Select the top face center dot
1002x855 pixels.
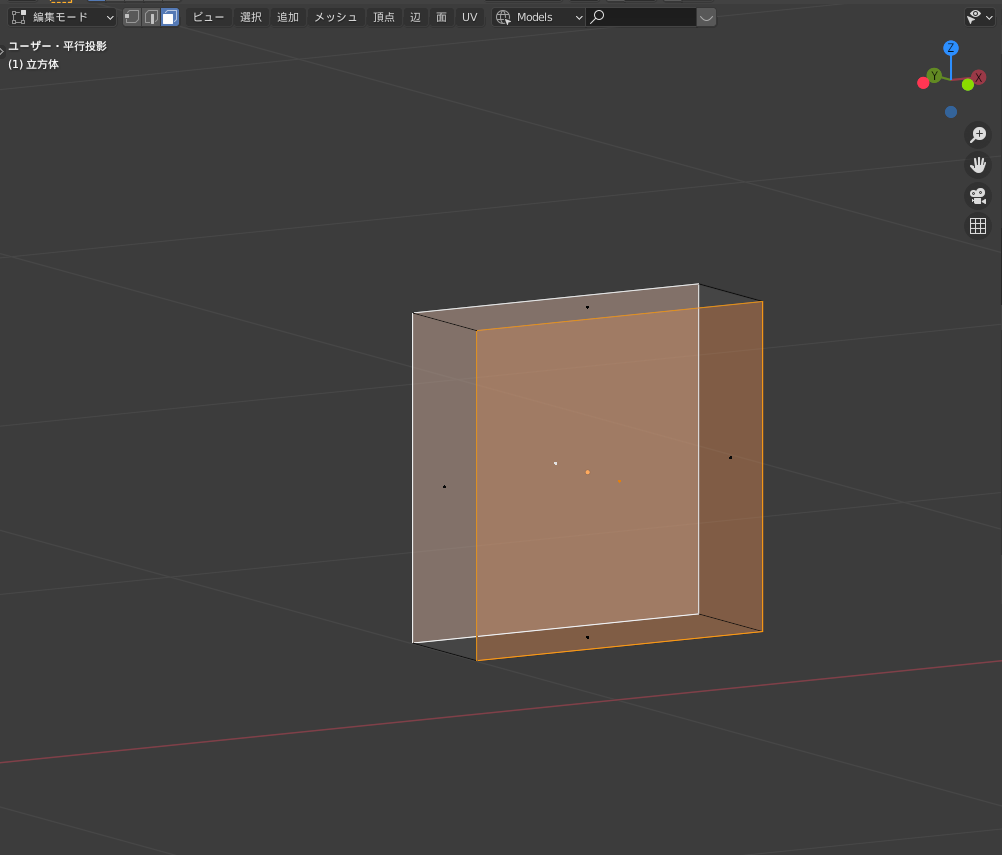pos(587,307)
